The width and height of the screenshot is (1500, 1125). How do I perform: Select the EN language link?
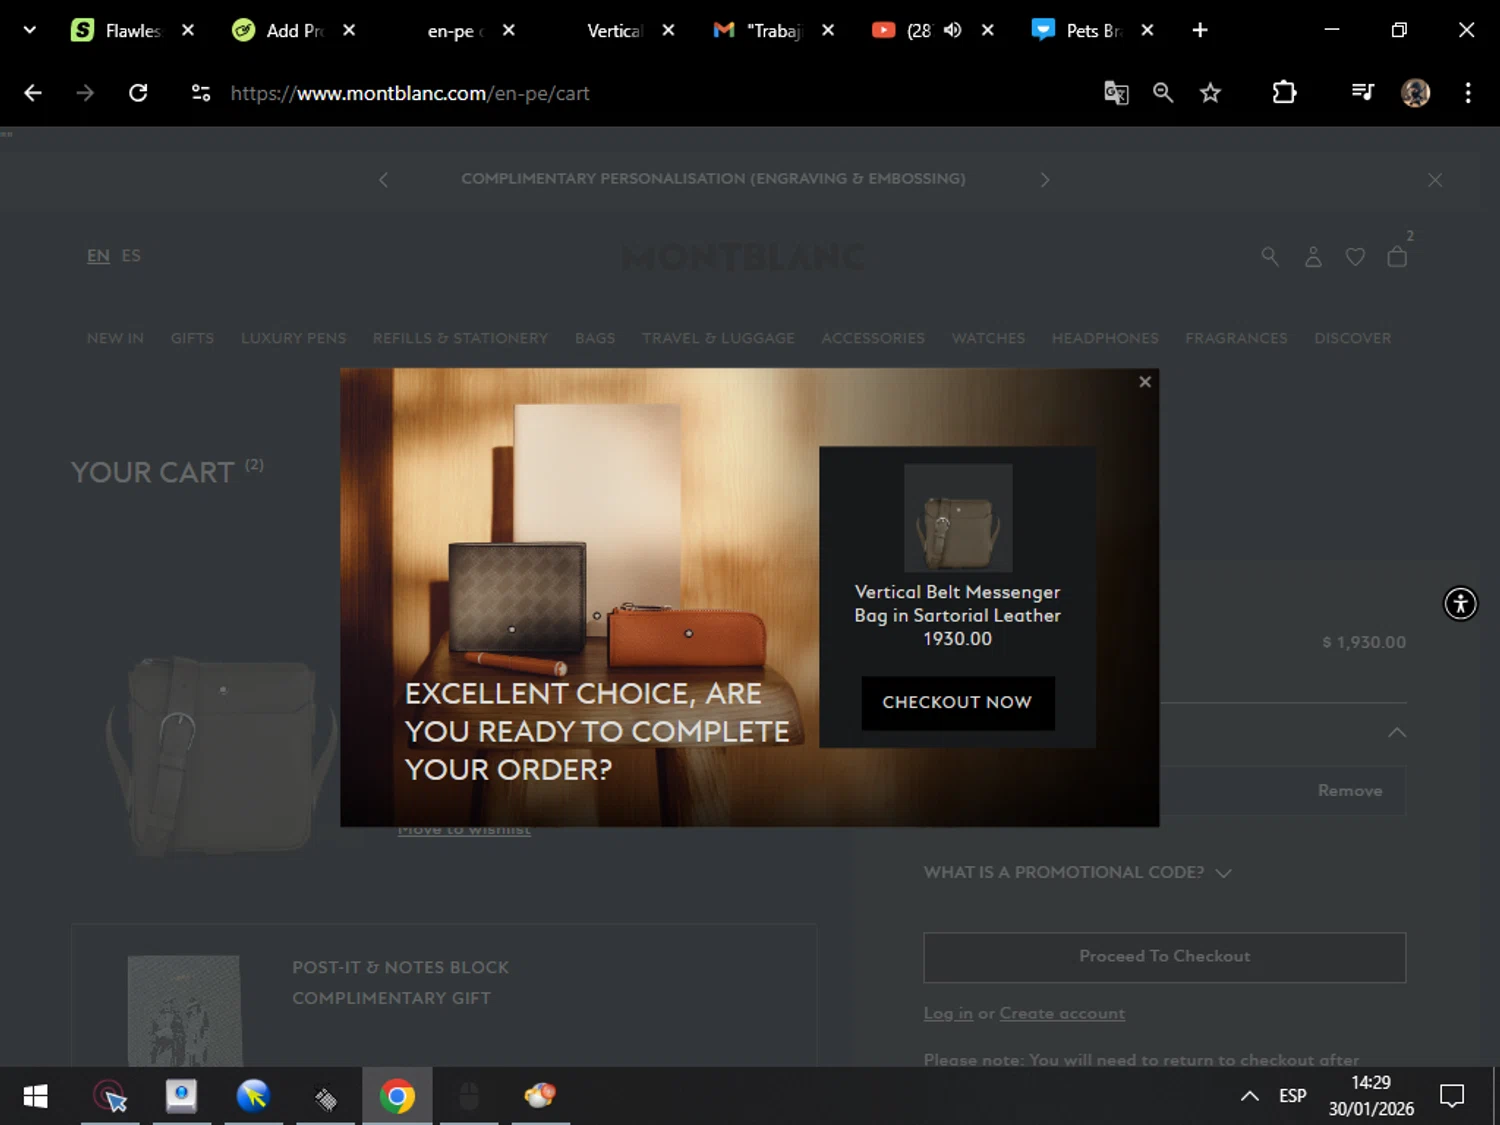click(x=98, y=256)
